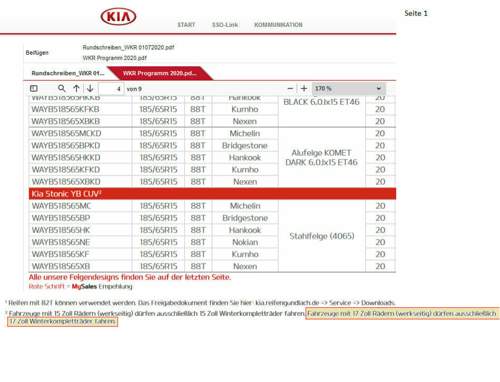This screenshot has height=382, width=500.
Task: Click the Stahlfelge (4065) cell
Action: 322,236
